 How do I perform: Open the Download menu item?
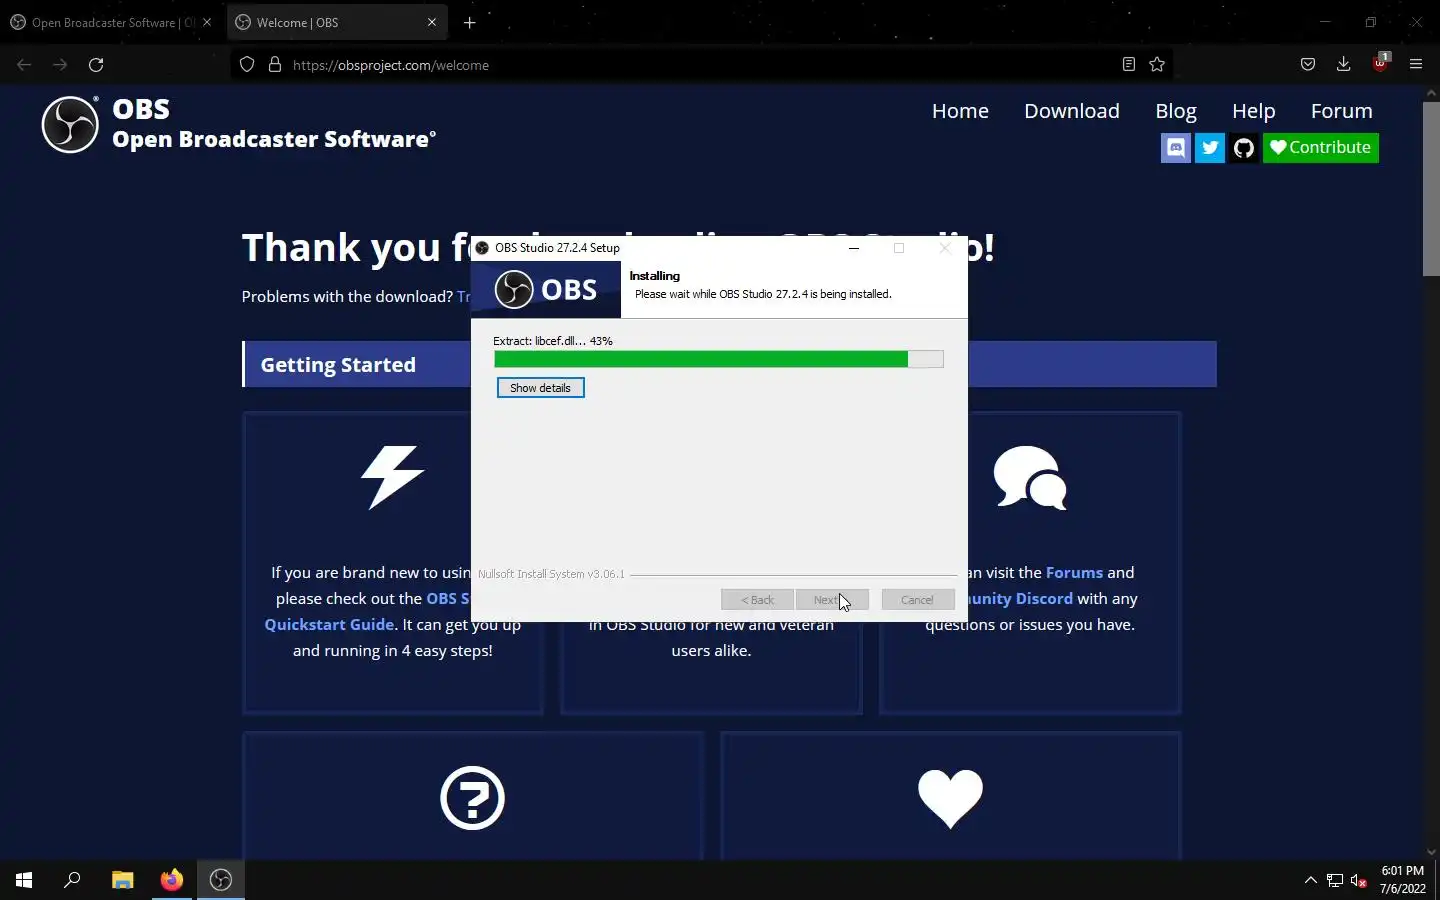[x=1072, y=111]
